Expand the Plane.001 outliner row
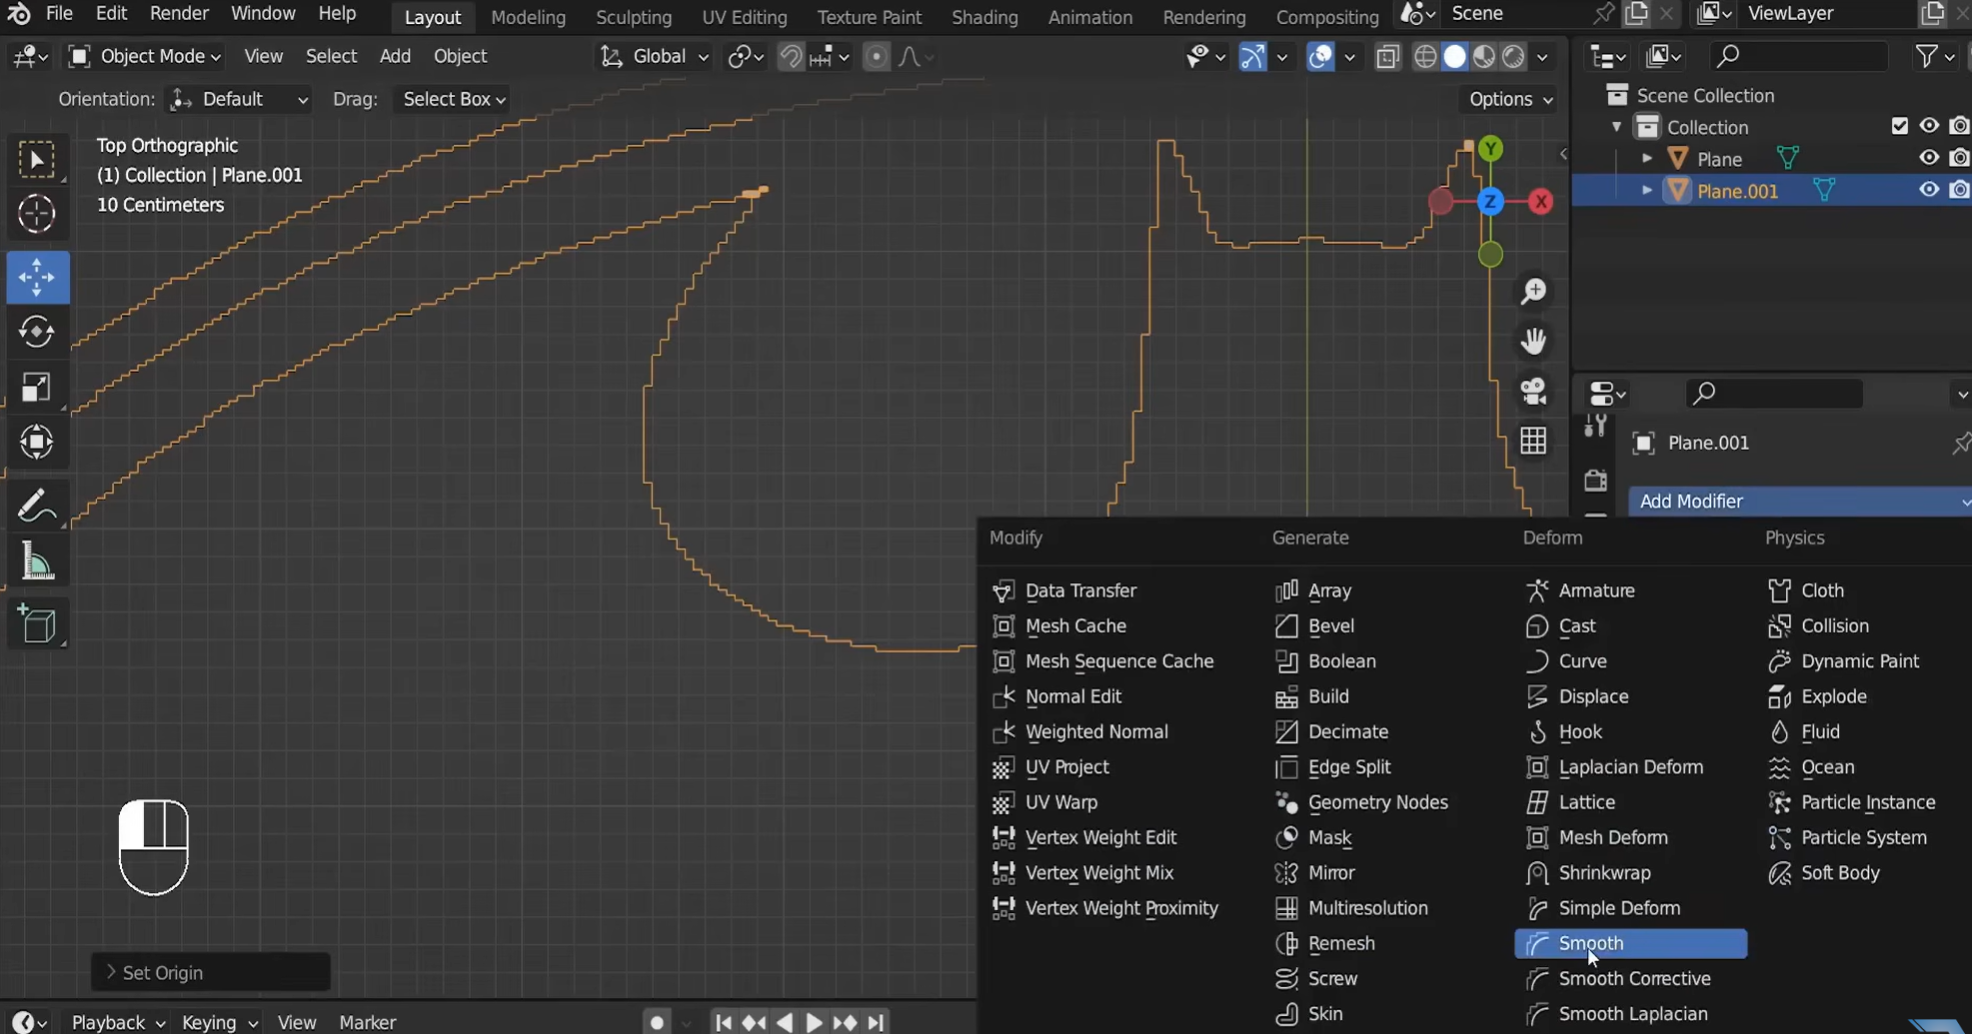The width and height of the screenshot is (1972, 1034). tap(1647, 190)
